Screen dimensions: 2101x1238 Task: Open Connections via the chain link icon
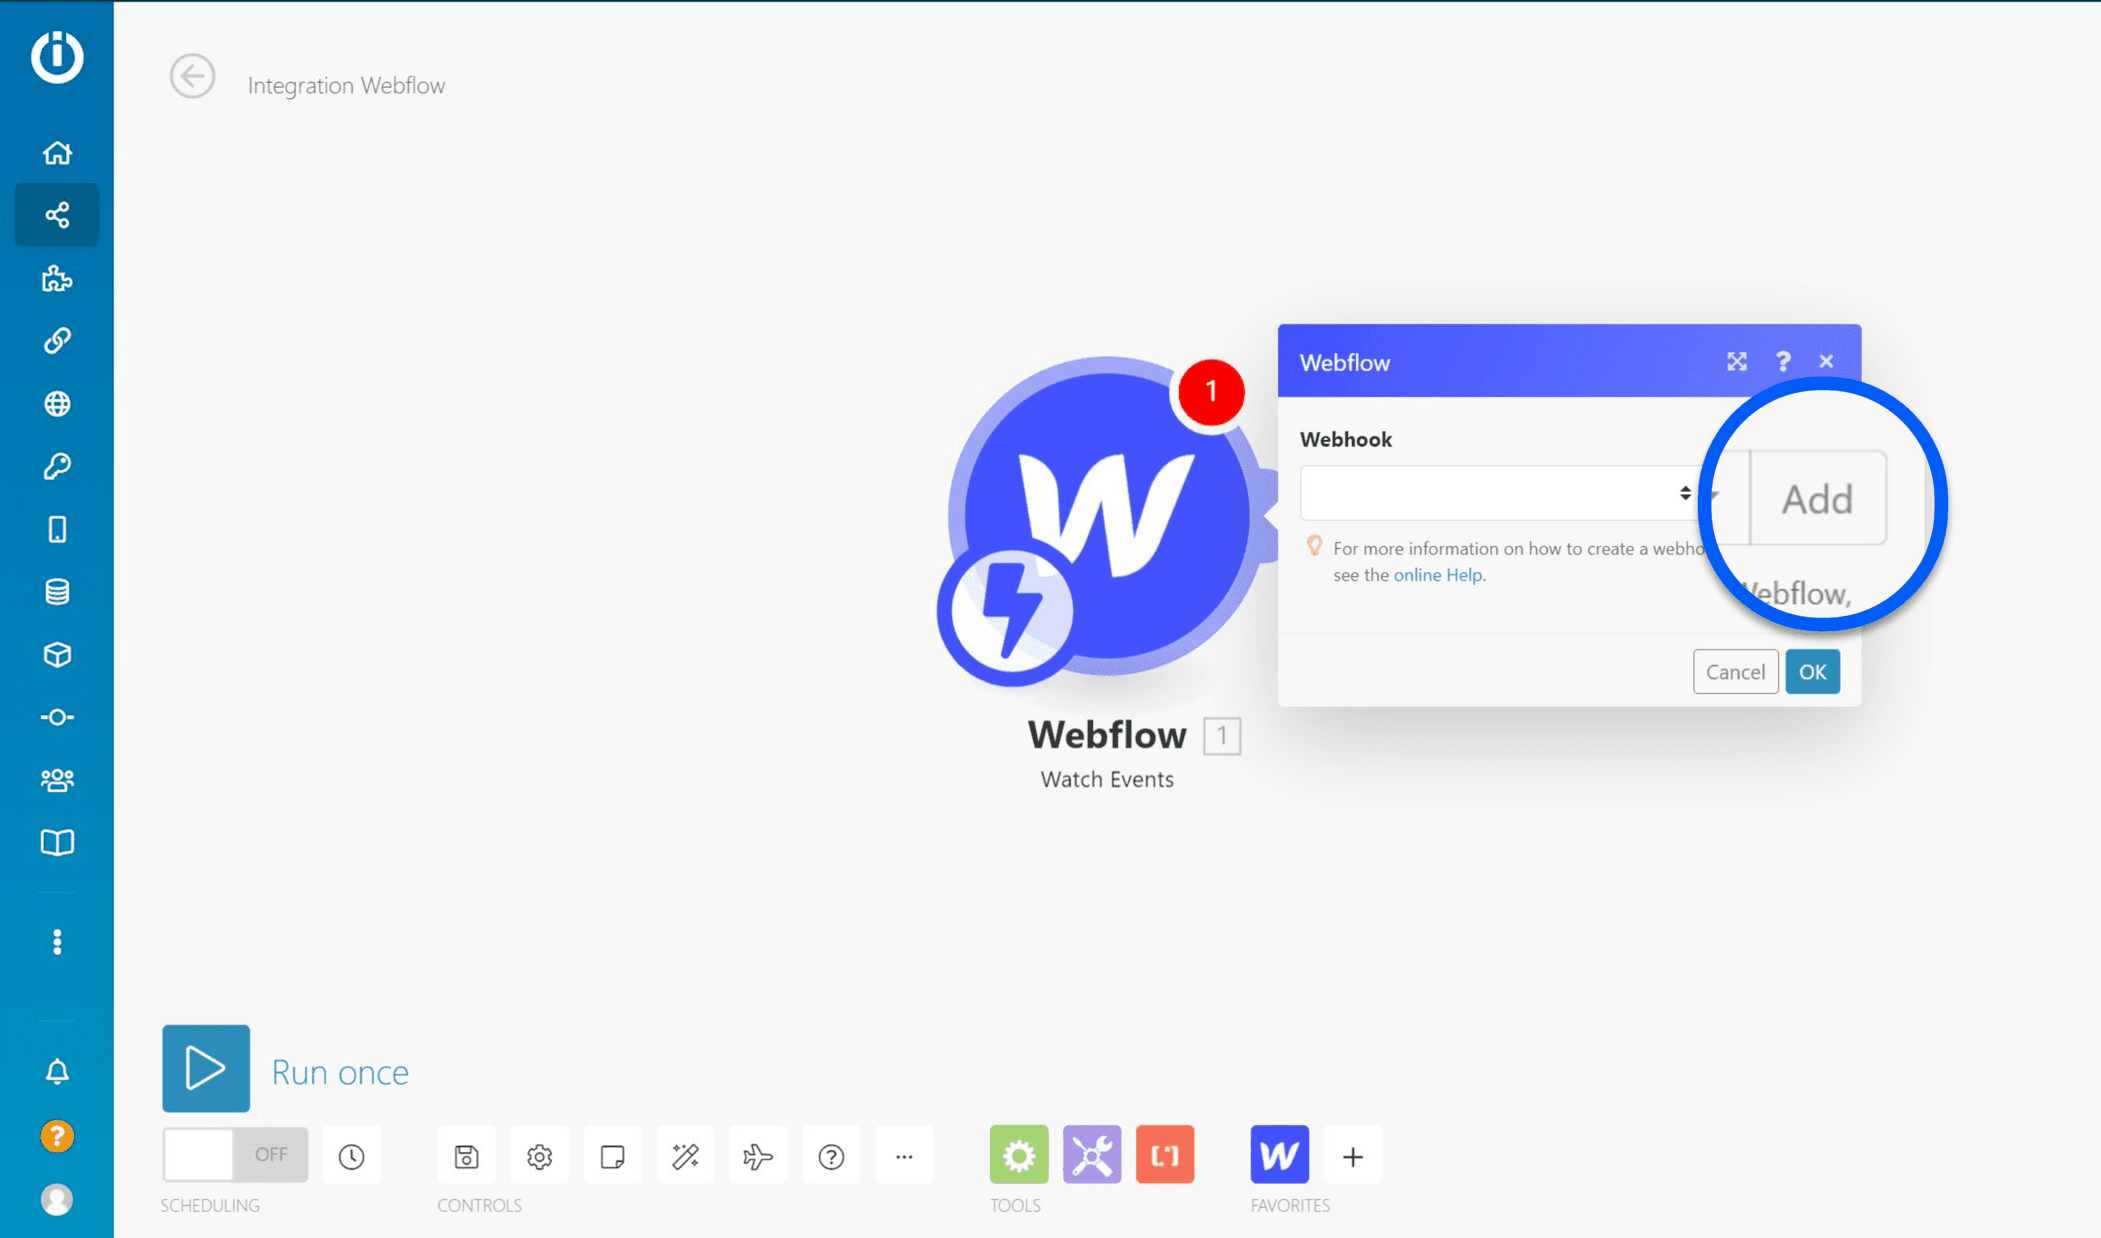(x=57, y=341)
